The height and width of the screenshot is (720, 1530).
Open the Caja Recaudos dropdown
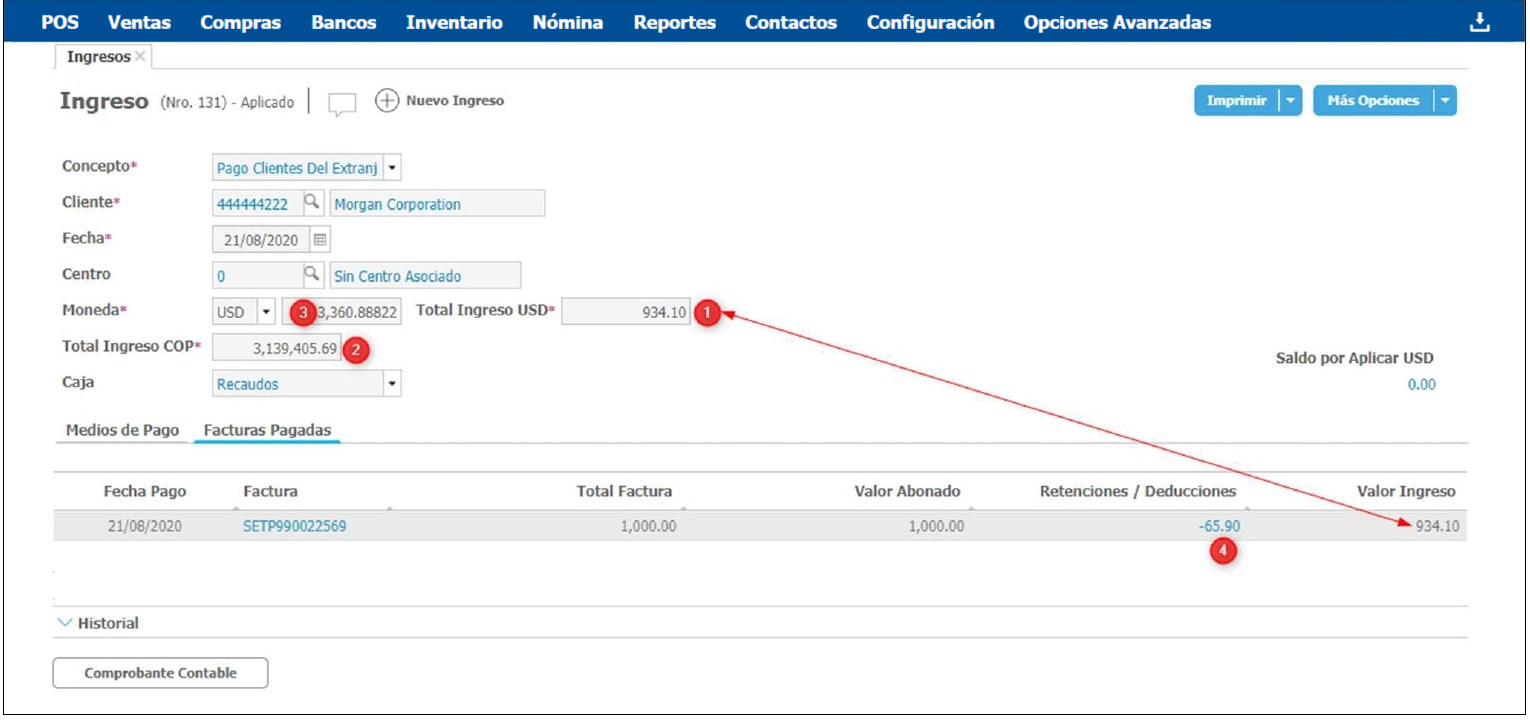[x=392, y=384]
